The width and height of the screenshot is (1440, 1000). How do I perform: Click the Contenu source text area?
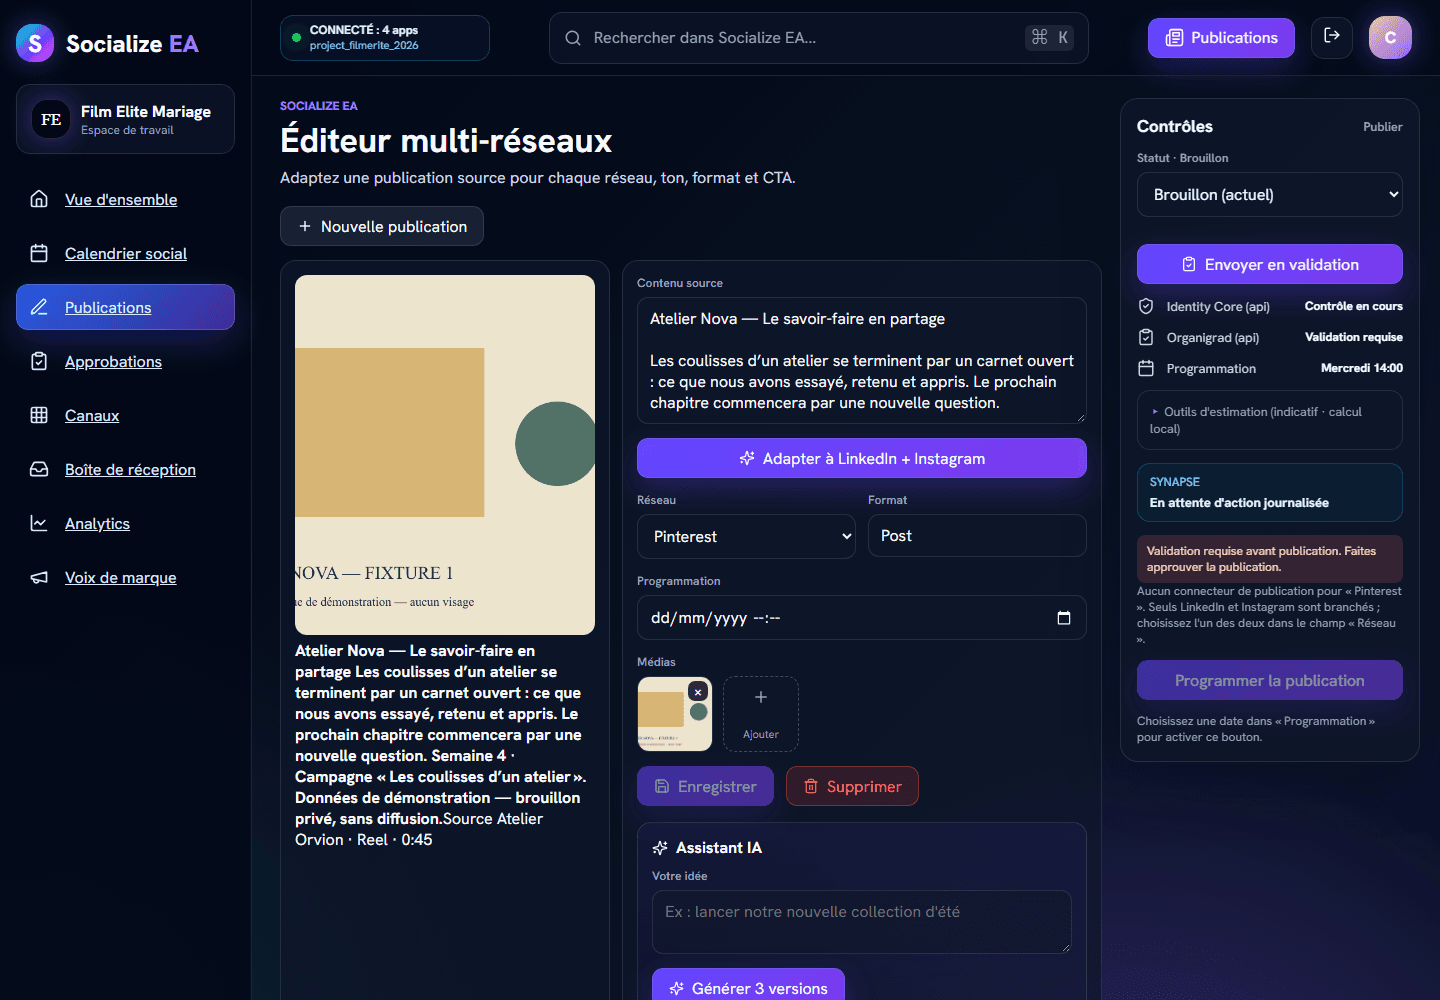tap(862, 361)
